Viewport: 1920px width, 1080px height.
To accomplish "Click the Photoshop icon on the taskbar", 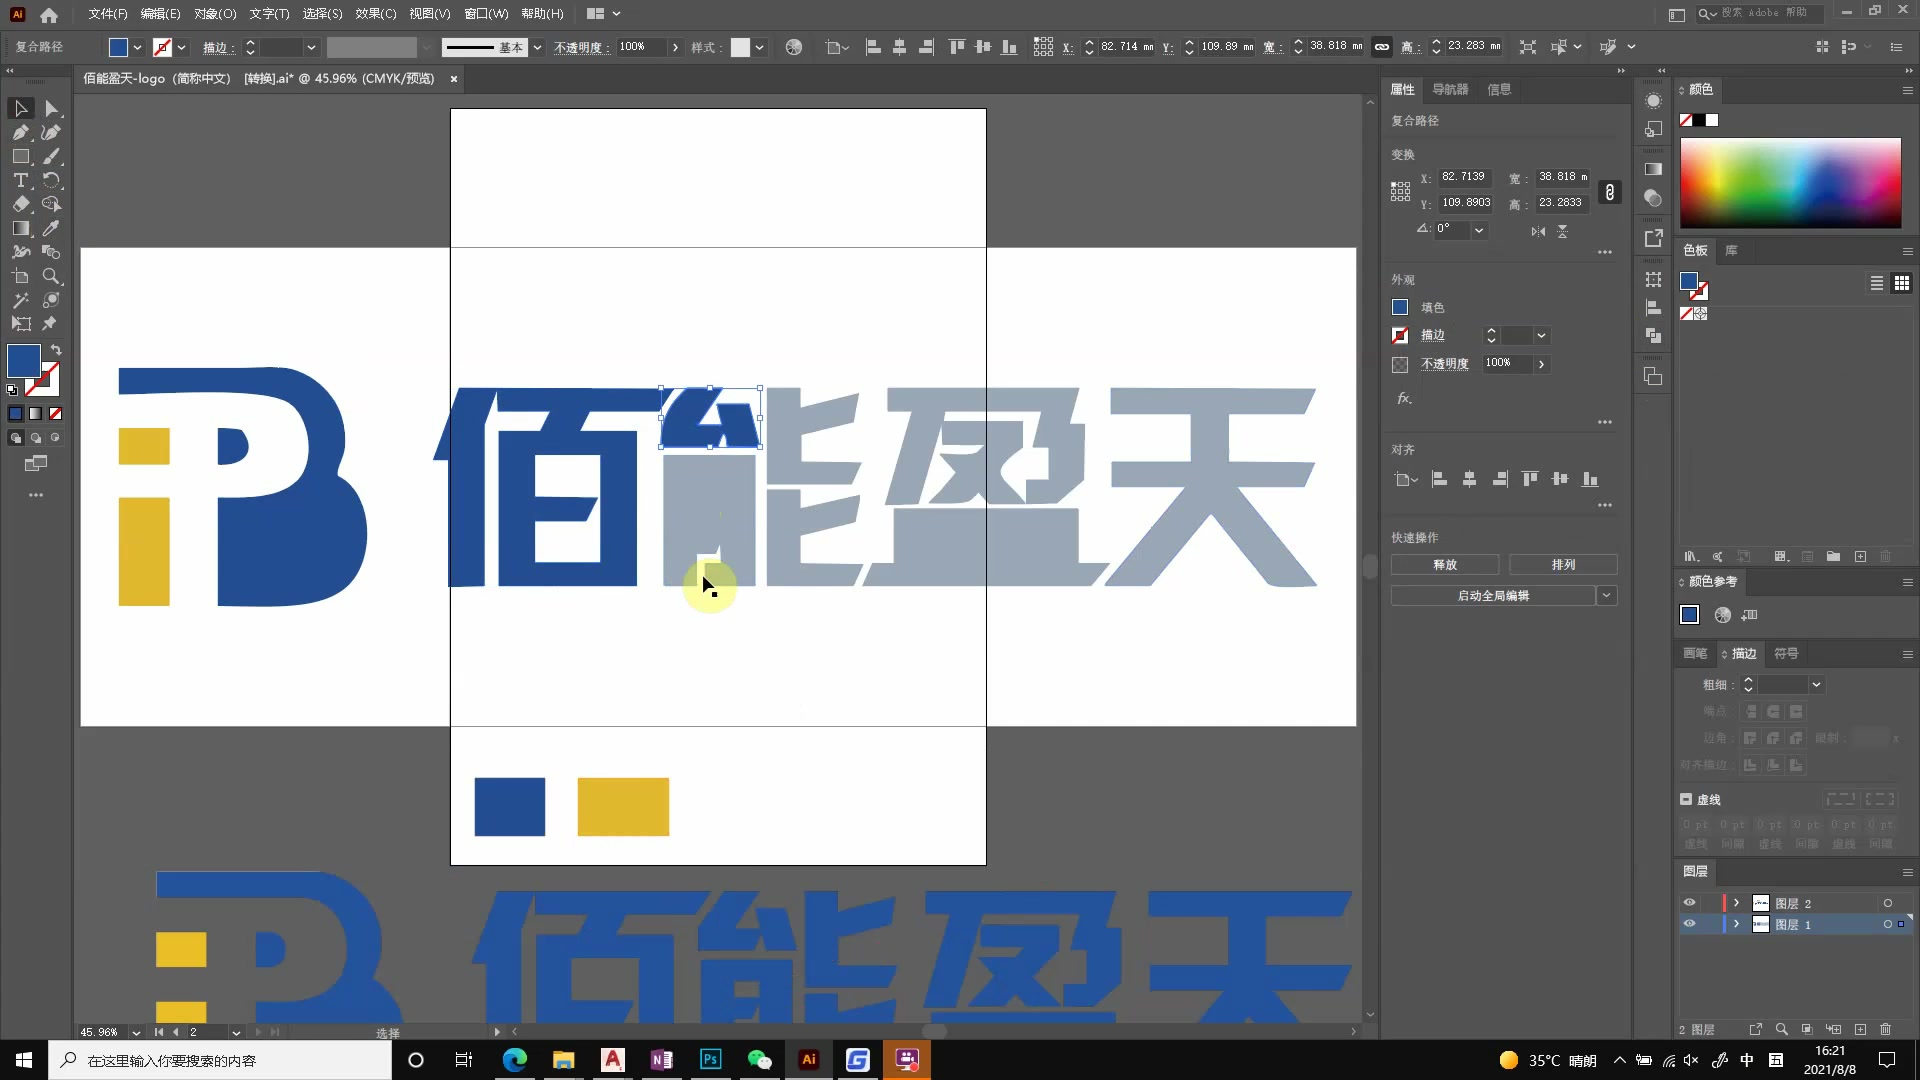I will (x=710, y=1059).
